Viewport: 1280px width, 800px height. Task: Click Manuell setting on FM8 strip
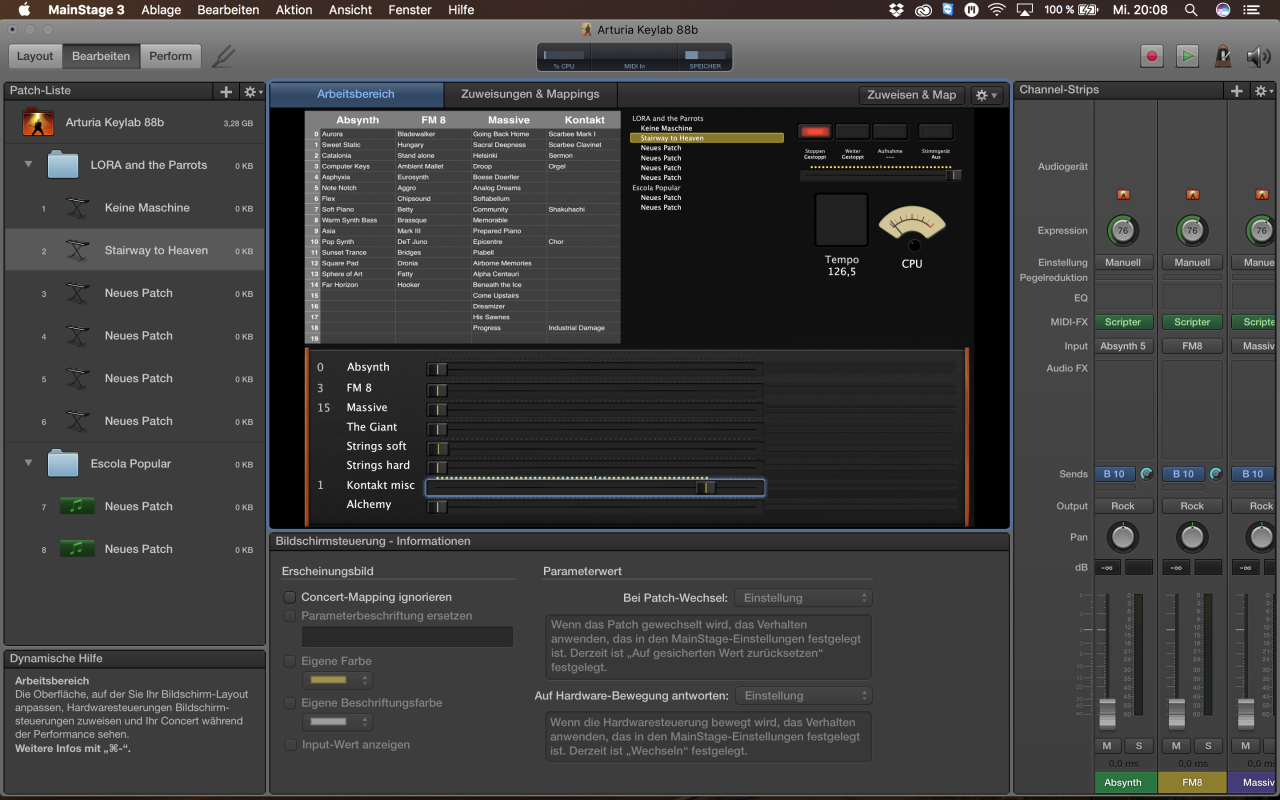pos(1192,262)
